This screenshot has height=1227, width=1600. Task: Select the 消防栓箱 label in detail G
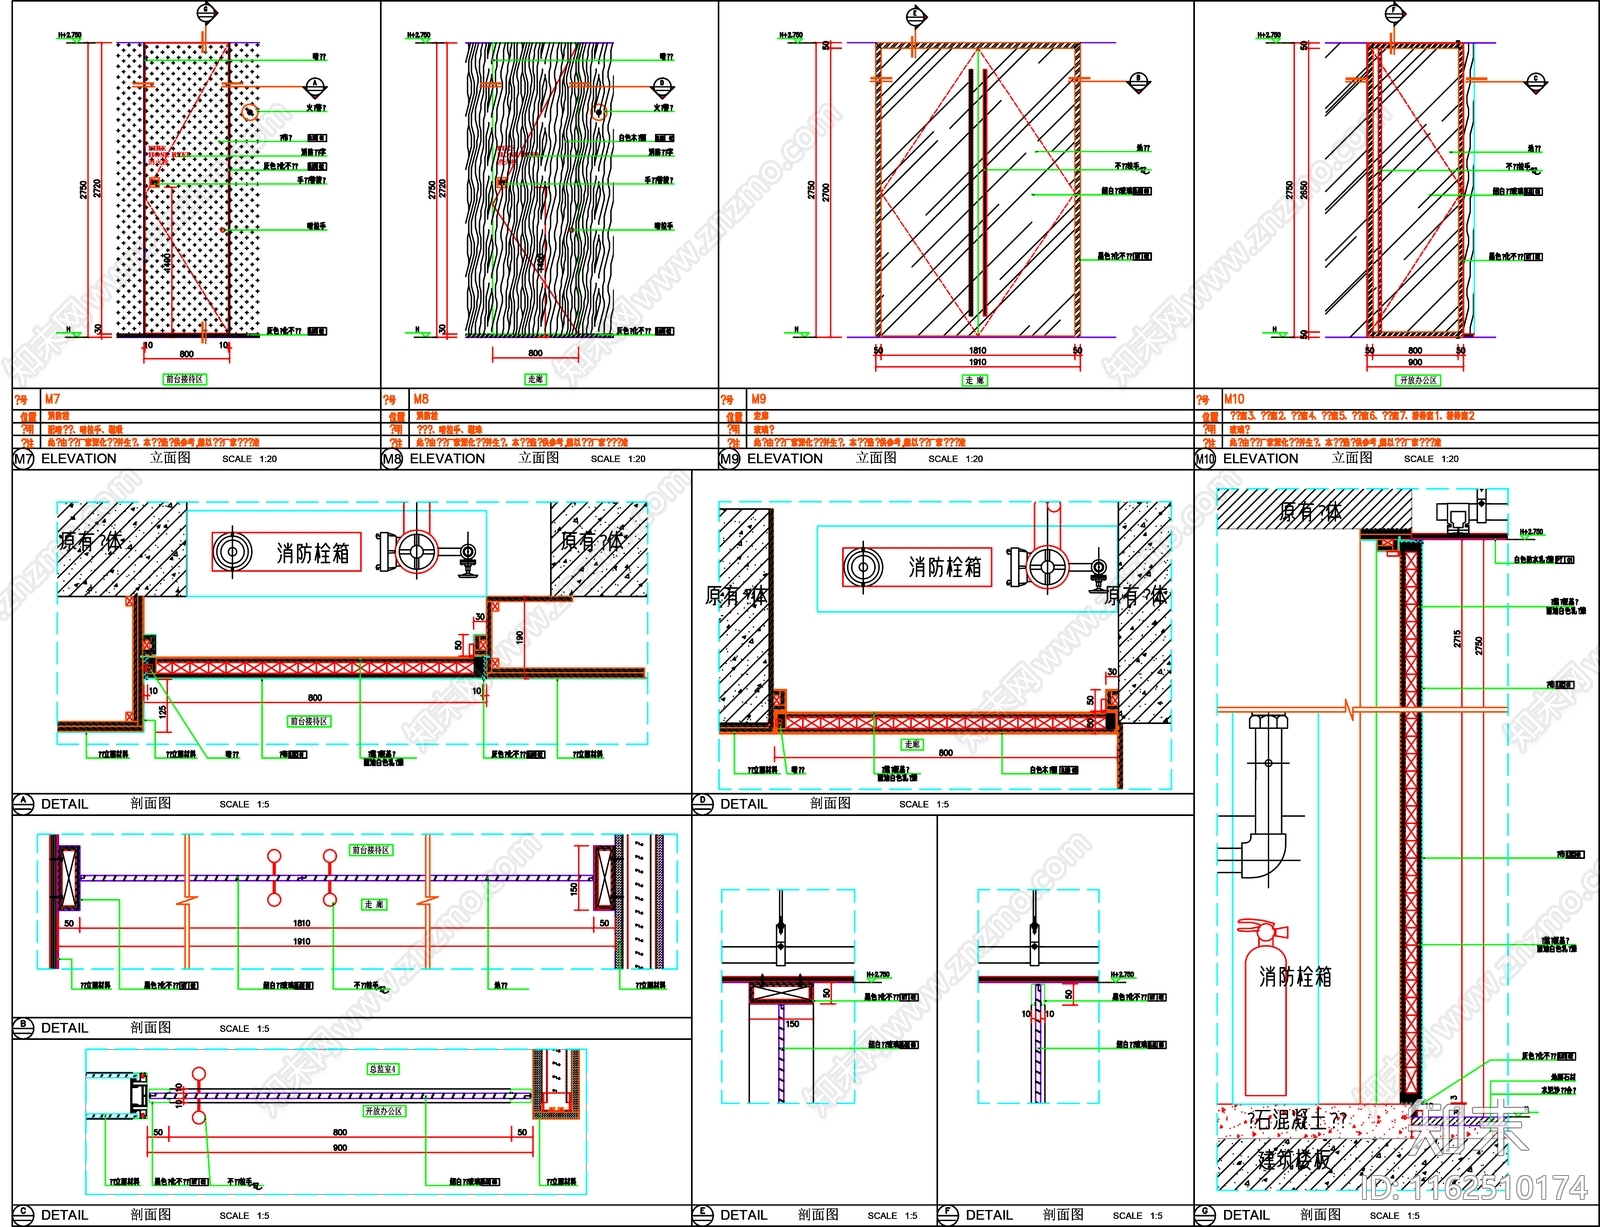(x=1295, y=976)
